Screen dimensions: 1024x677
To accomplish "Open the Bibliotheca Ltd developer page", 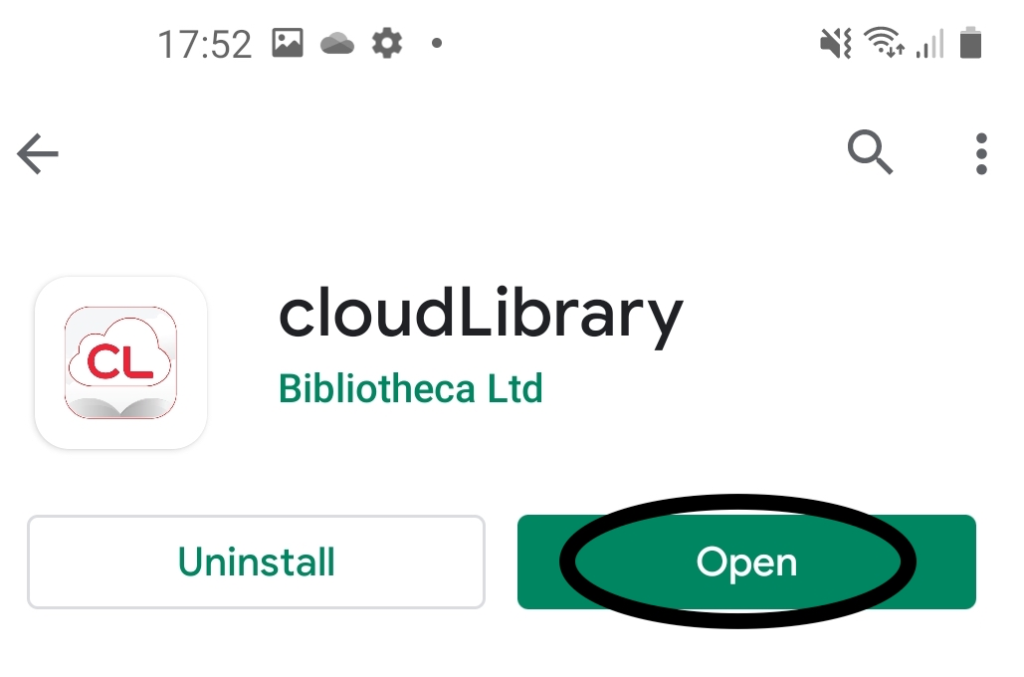I will (x=411, y=389).
